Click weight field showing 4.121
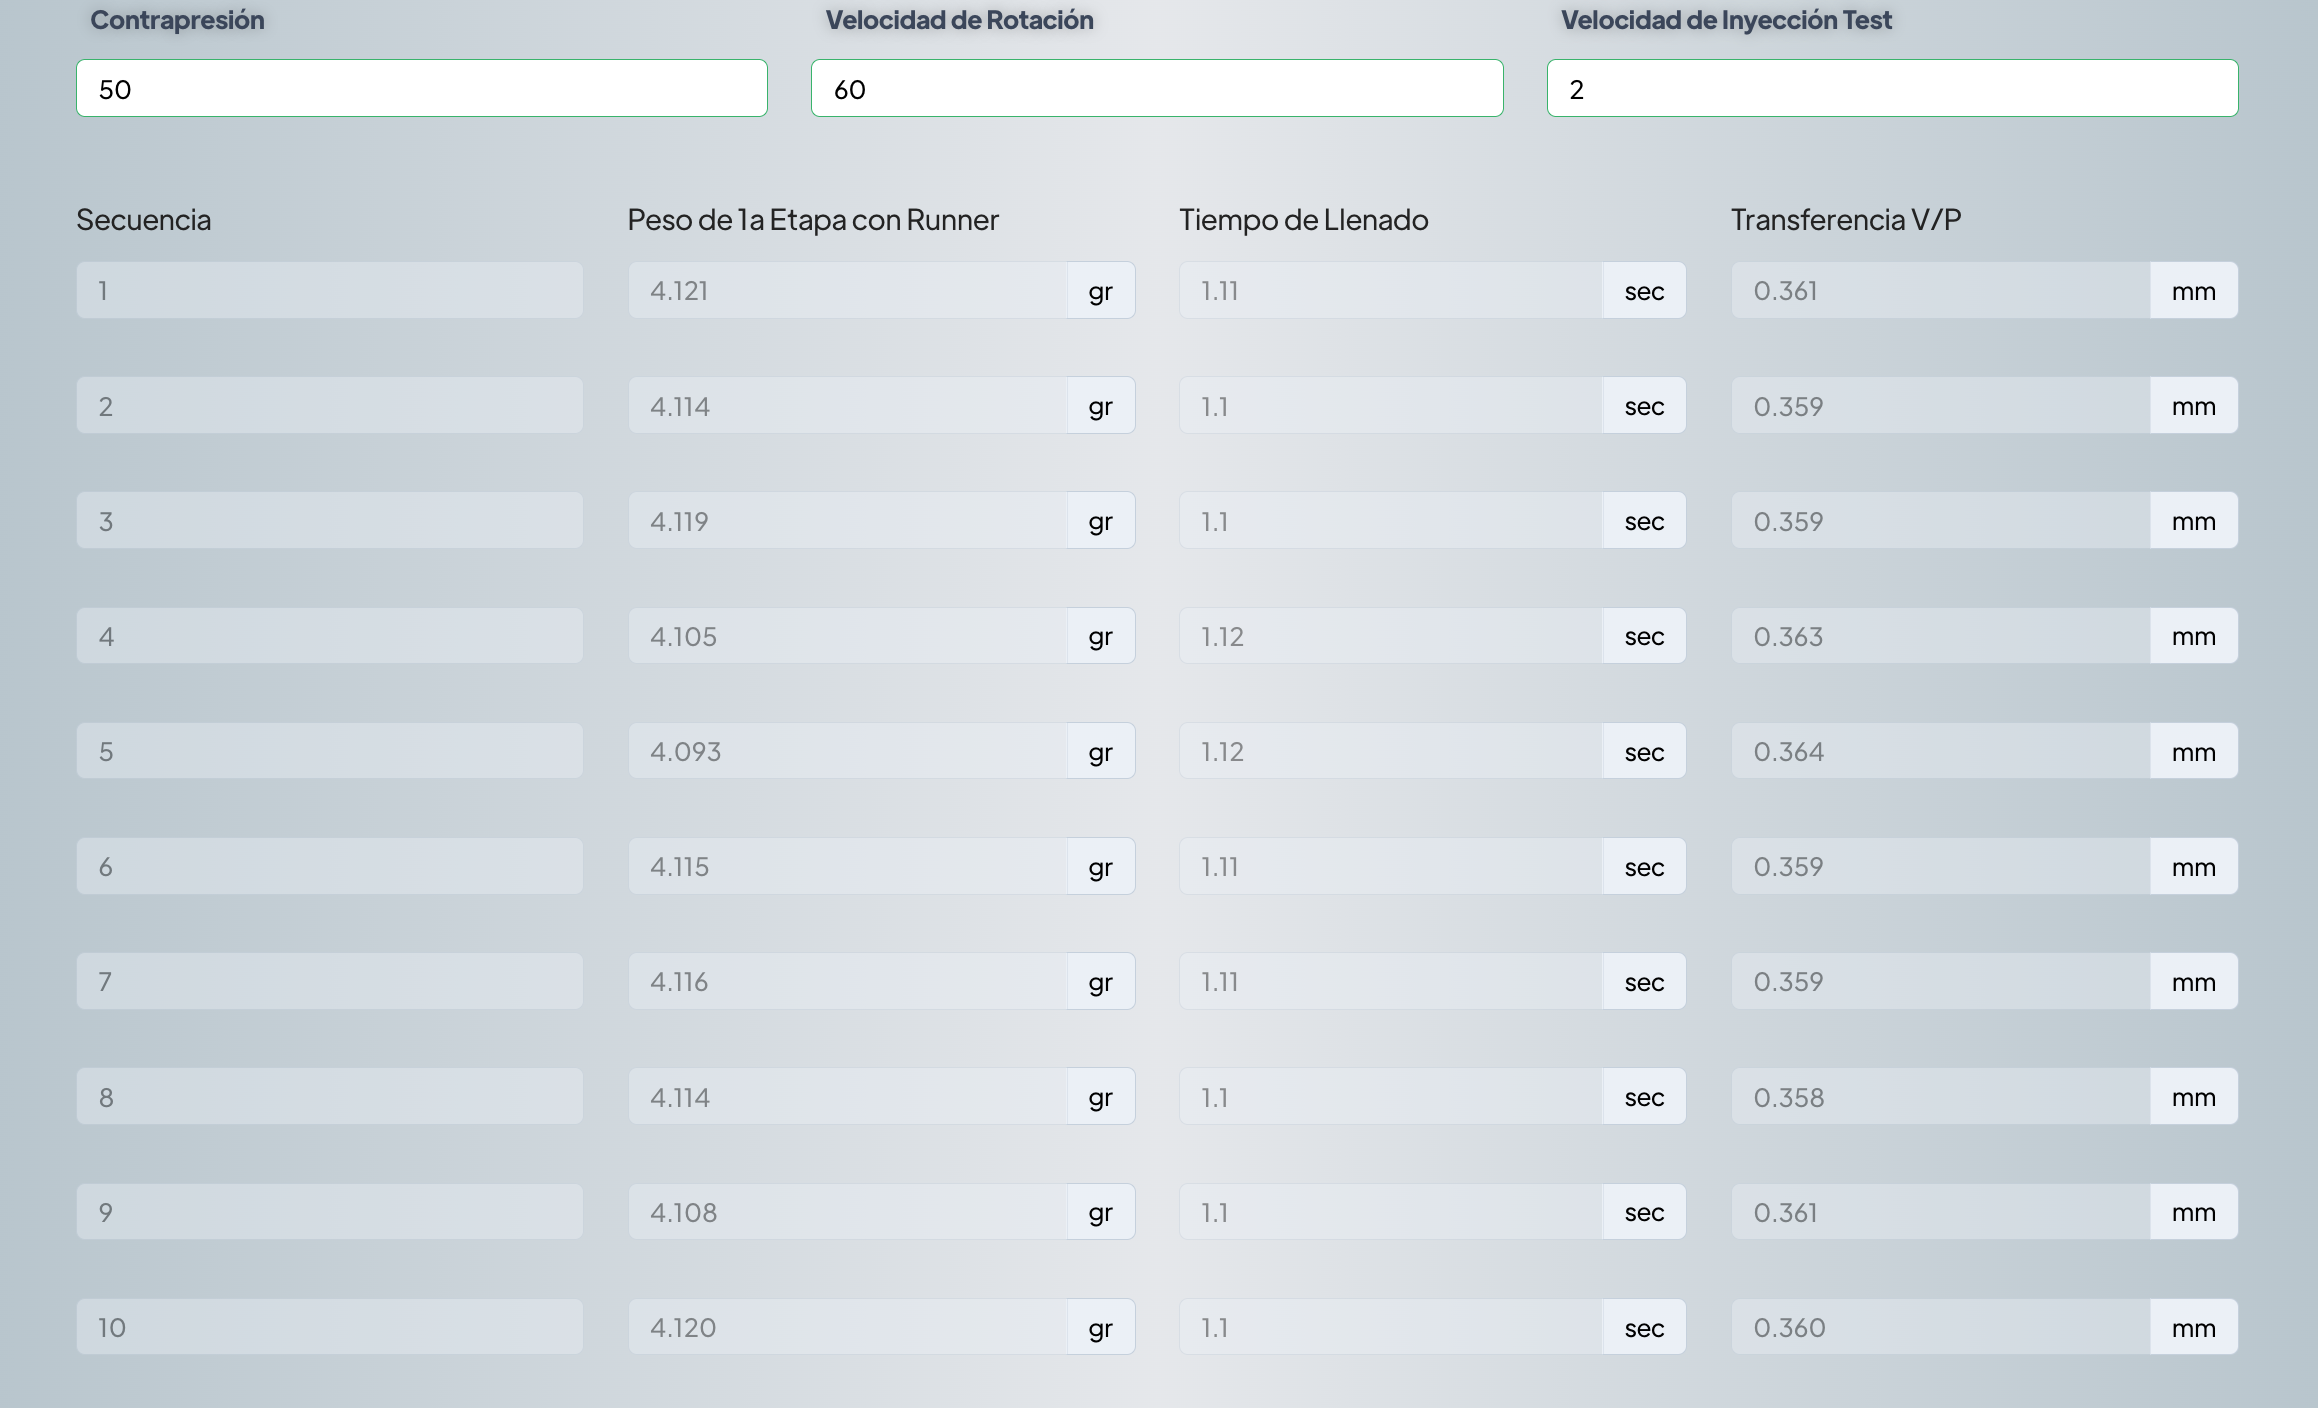The image size is (2318, 1408). point(847,291)
